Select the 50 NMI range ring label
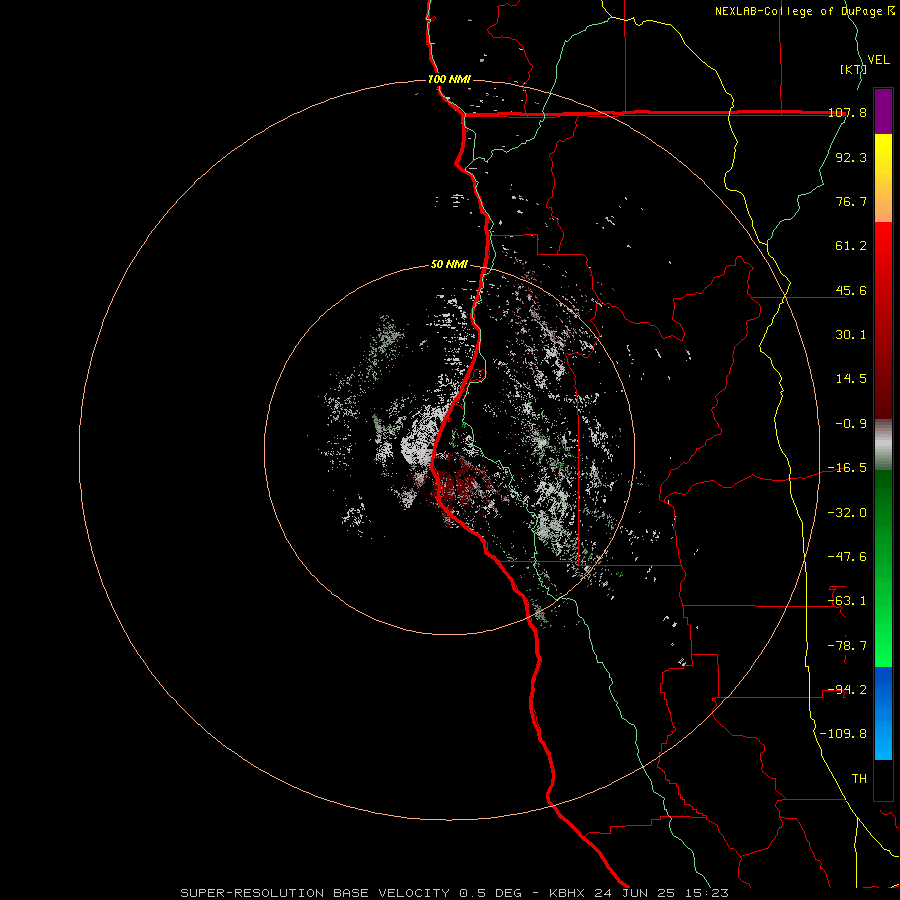Viewport: 900px width, 900px height. pyautogui.click(x=449, y=264)
